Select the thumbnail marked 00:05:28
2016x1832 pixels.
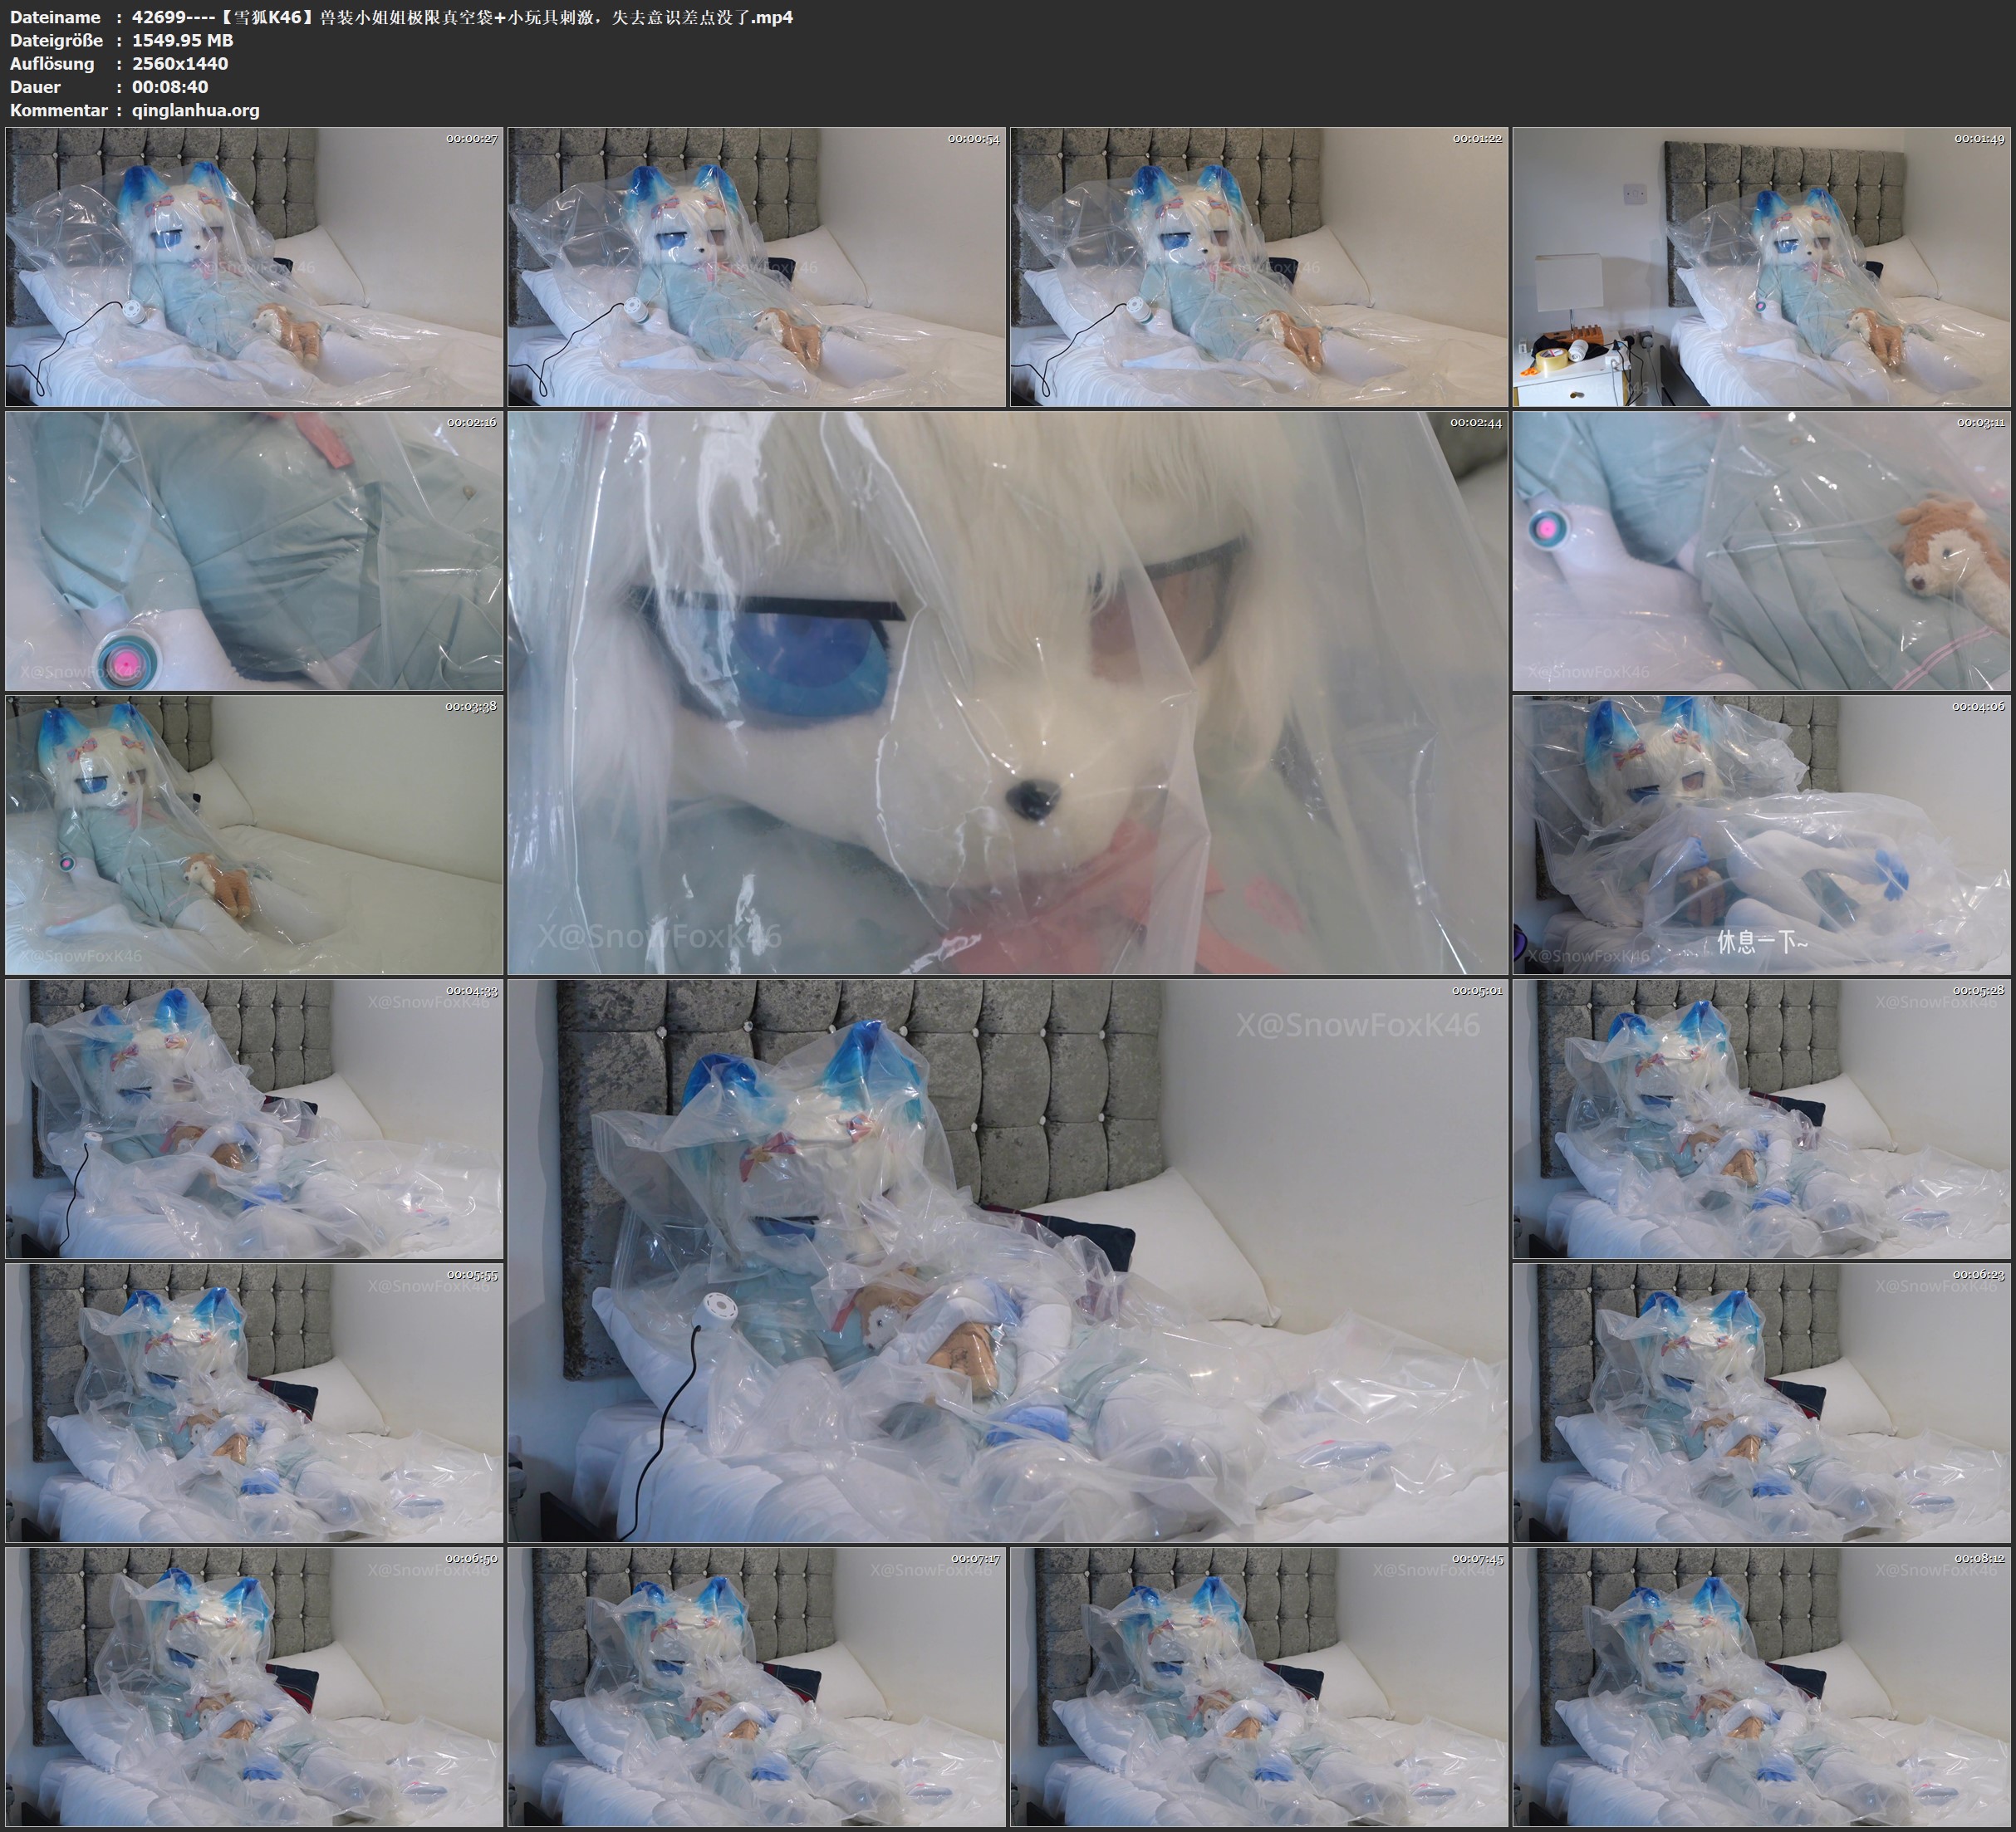point(1761,1119)
